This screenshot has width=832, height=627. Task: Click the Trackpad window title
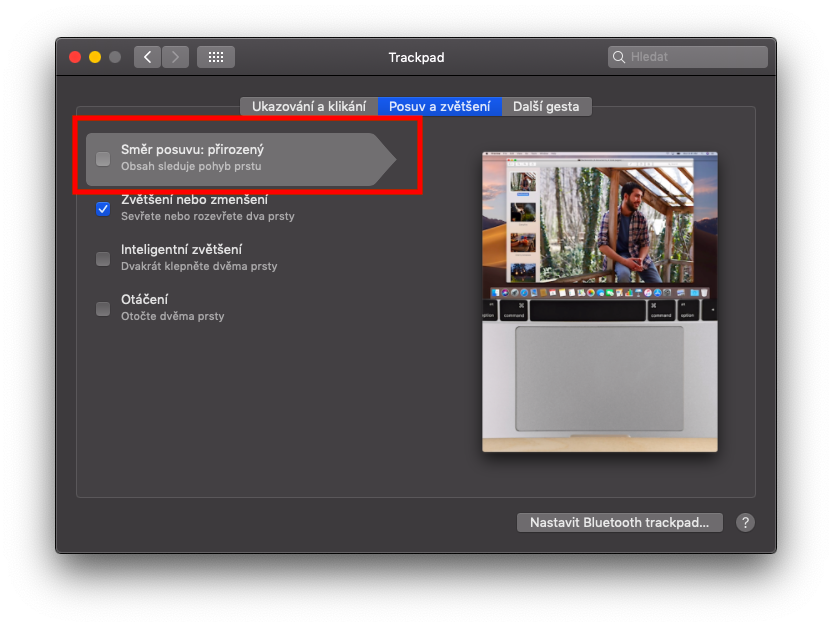[416, 57]
